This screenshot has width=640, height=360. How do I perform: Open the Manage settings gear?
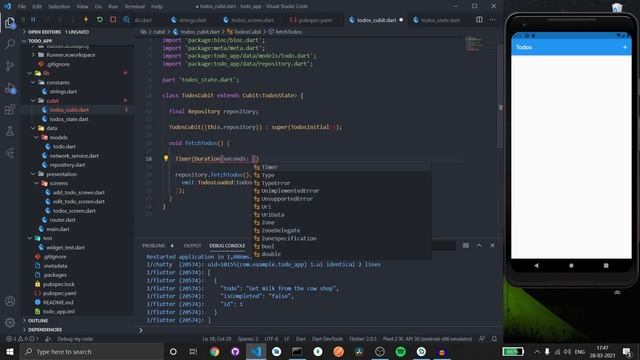pos(10,322)
